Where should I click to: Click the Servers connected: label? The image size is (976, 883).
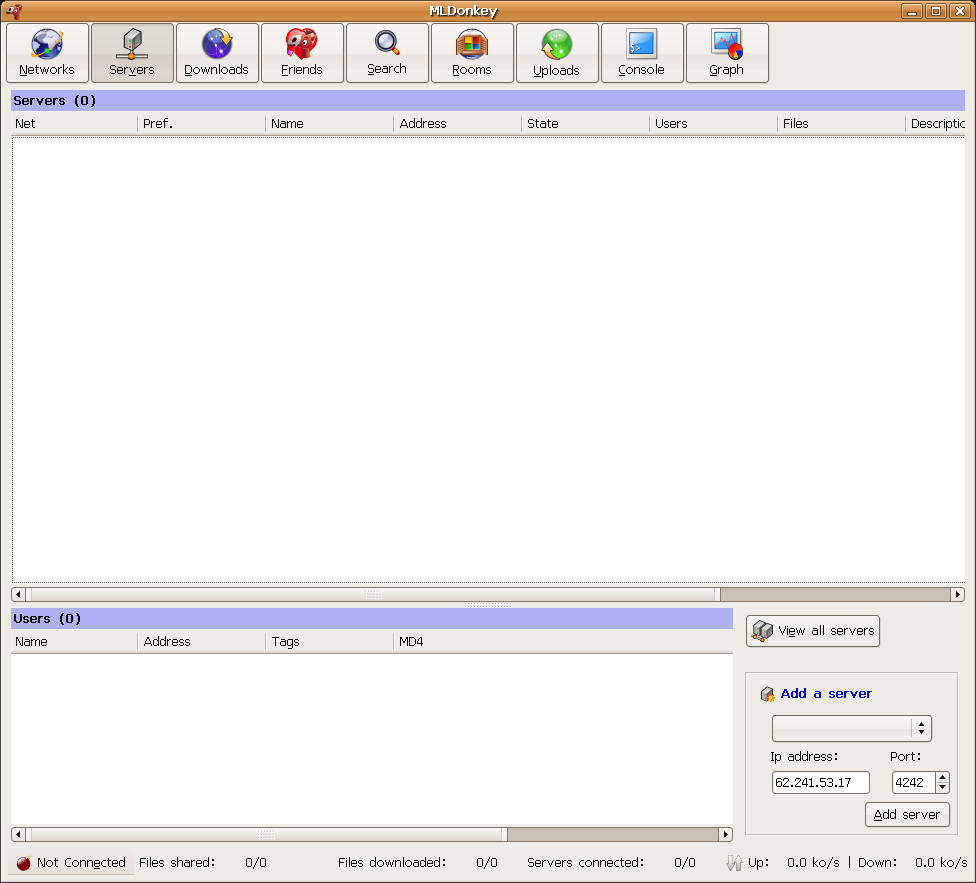(585, 863)
